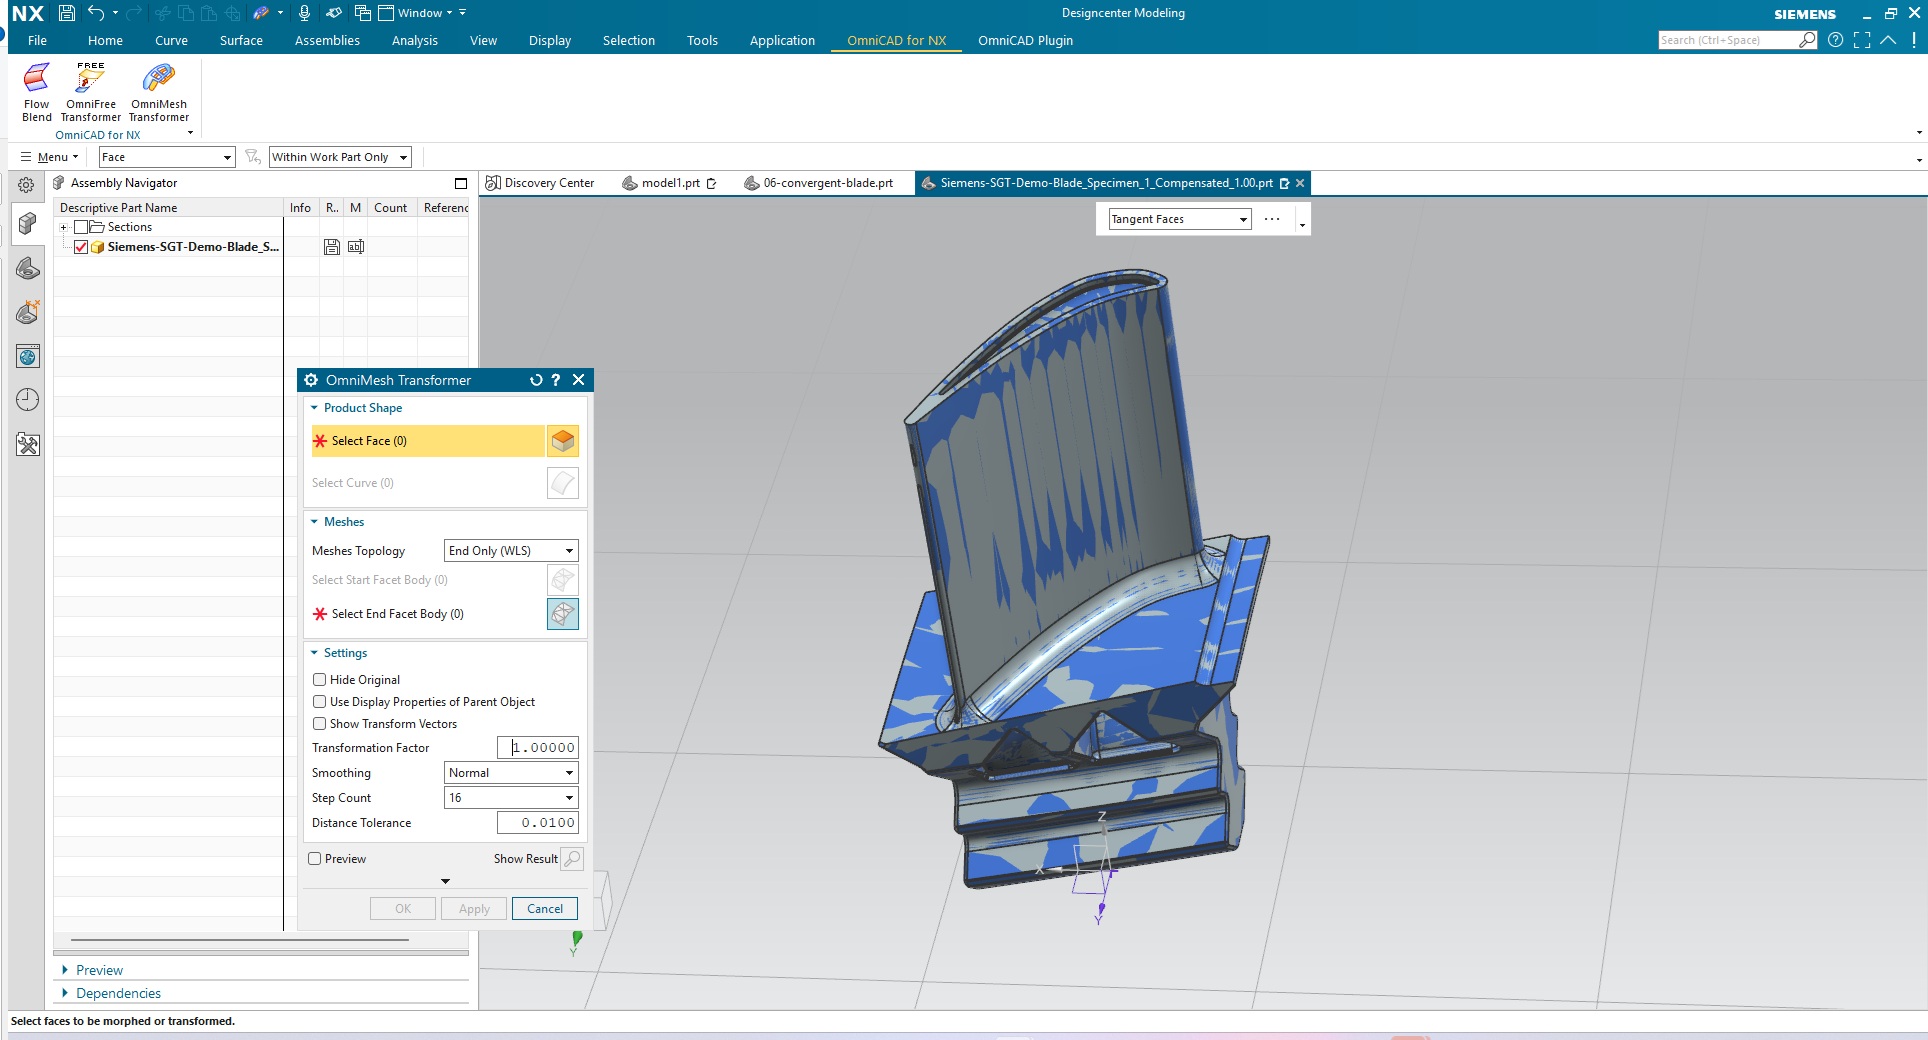Open the Smoothing dropdown

[511, 773]
